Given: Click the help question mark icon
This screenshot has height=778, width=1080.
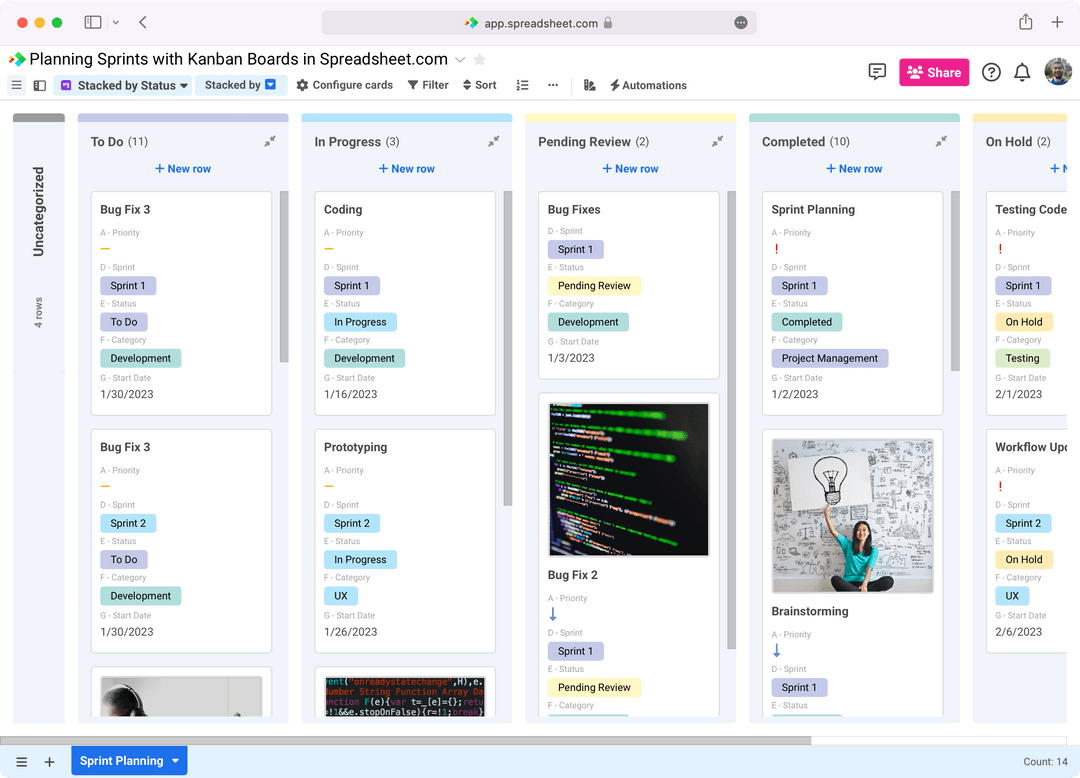Looking at the screenshot, I should pos(990,72).
